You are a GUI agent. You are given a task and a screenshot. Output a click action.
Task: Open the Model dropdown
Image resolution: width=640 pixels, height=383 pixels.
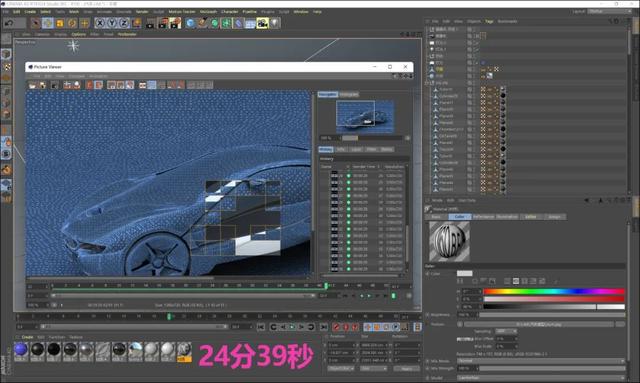coord(541,378)
